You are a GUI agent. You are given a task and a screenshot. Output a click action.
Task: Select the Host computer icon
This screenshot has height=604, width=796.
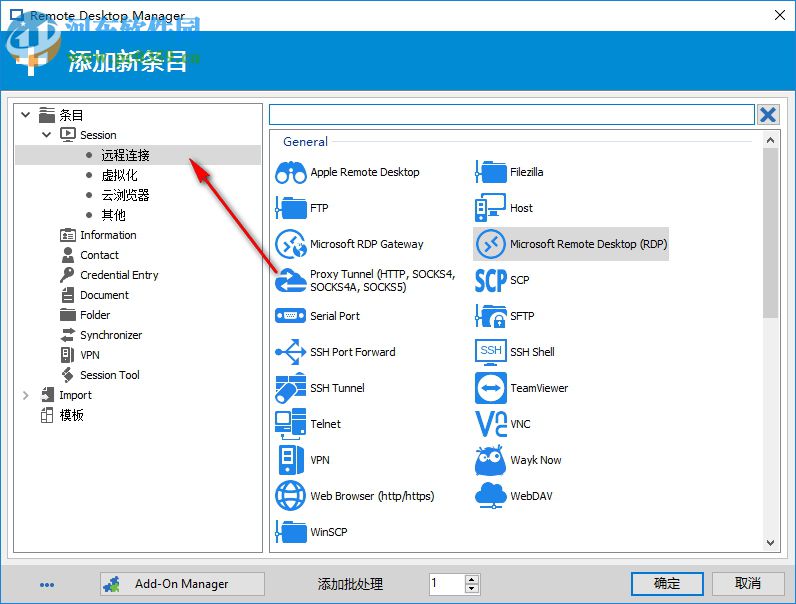490,208
